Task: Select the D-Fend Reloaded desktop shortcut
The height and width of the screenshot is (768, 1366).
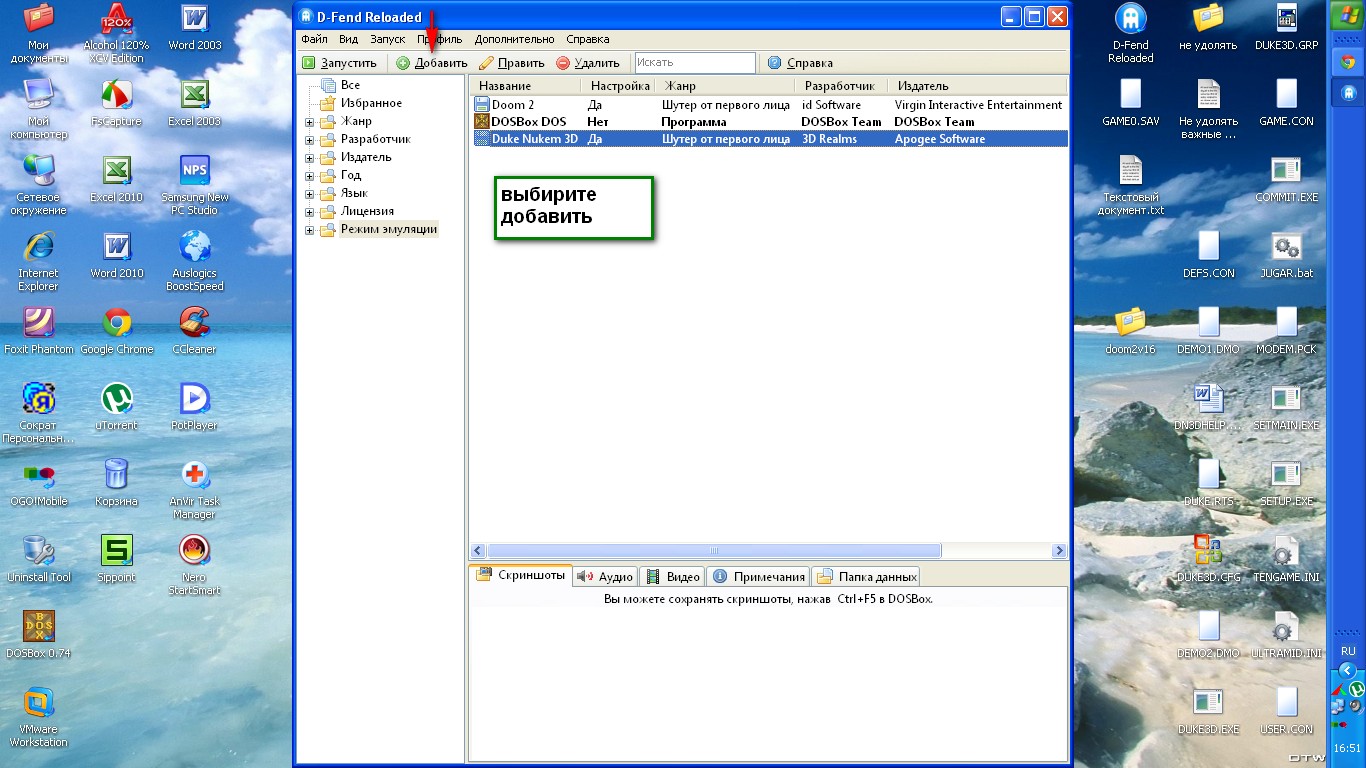Action: (1130, 33)
